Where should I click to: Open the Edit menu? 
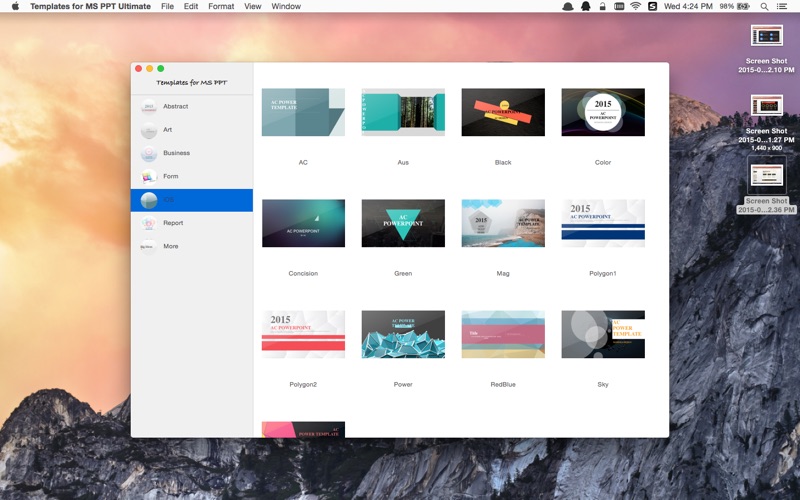191,6
